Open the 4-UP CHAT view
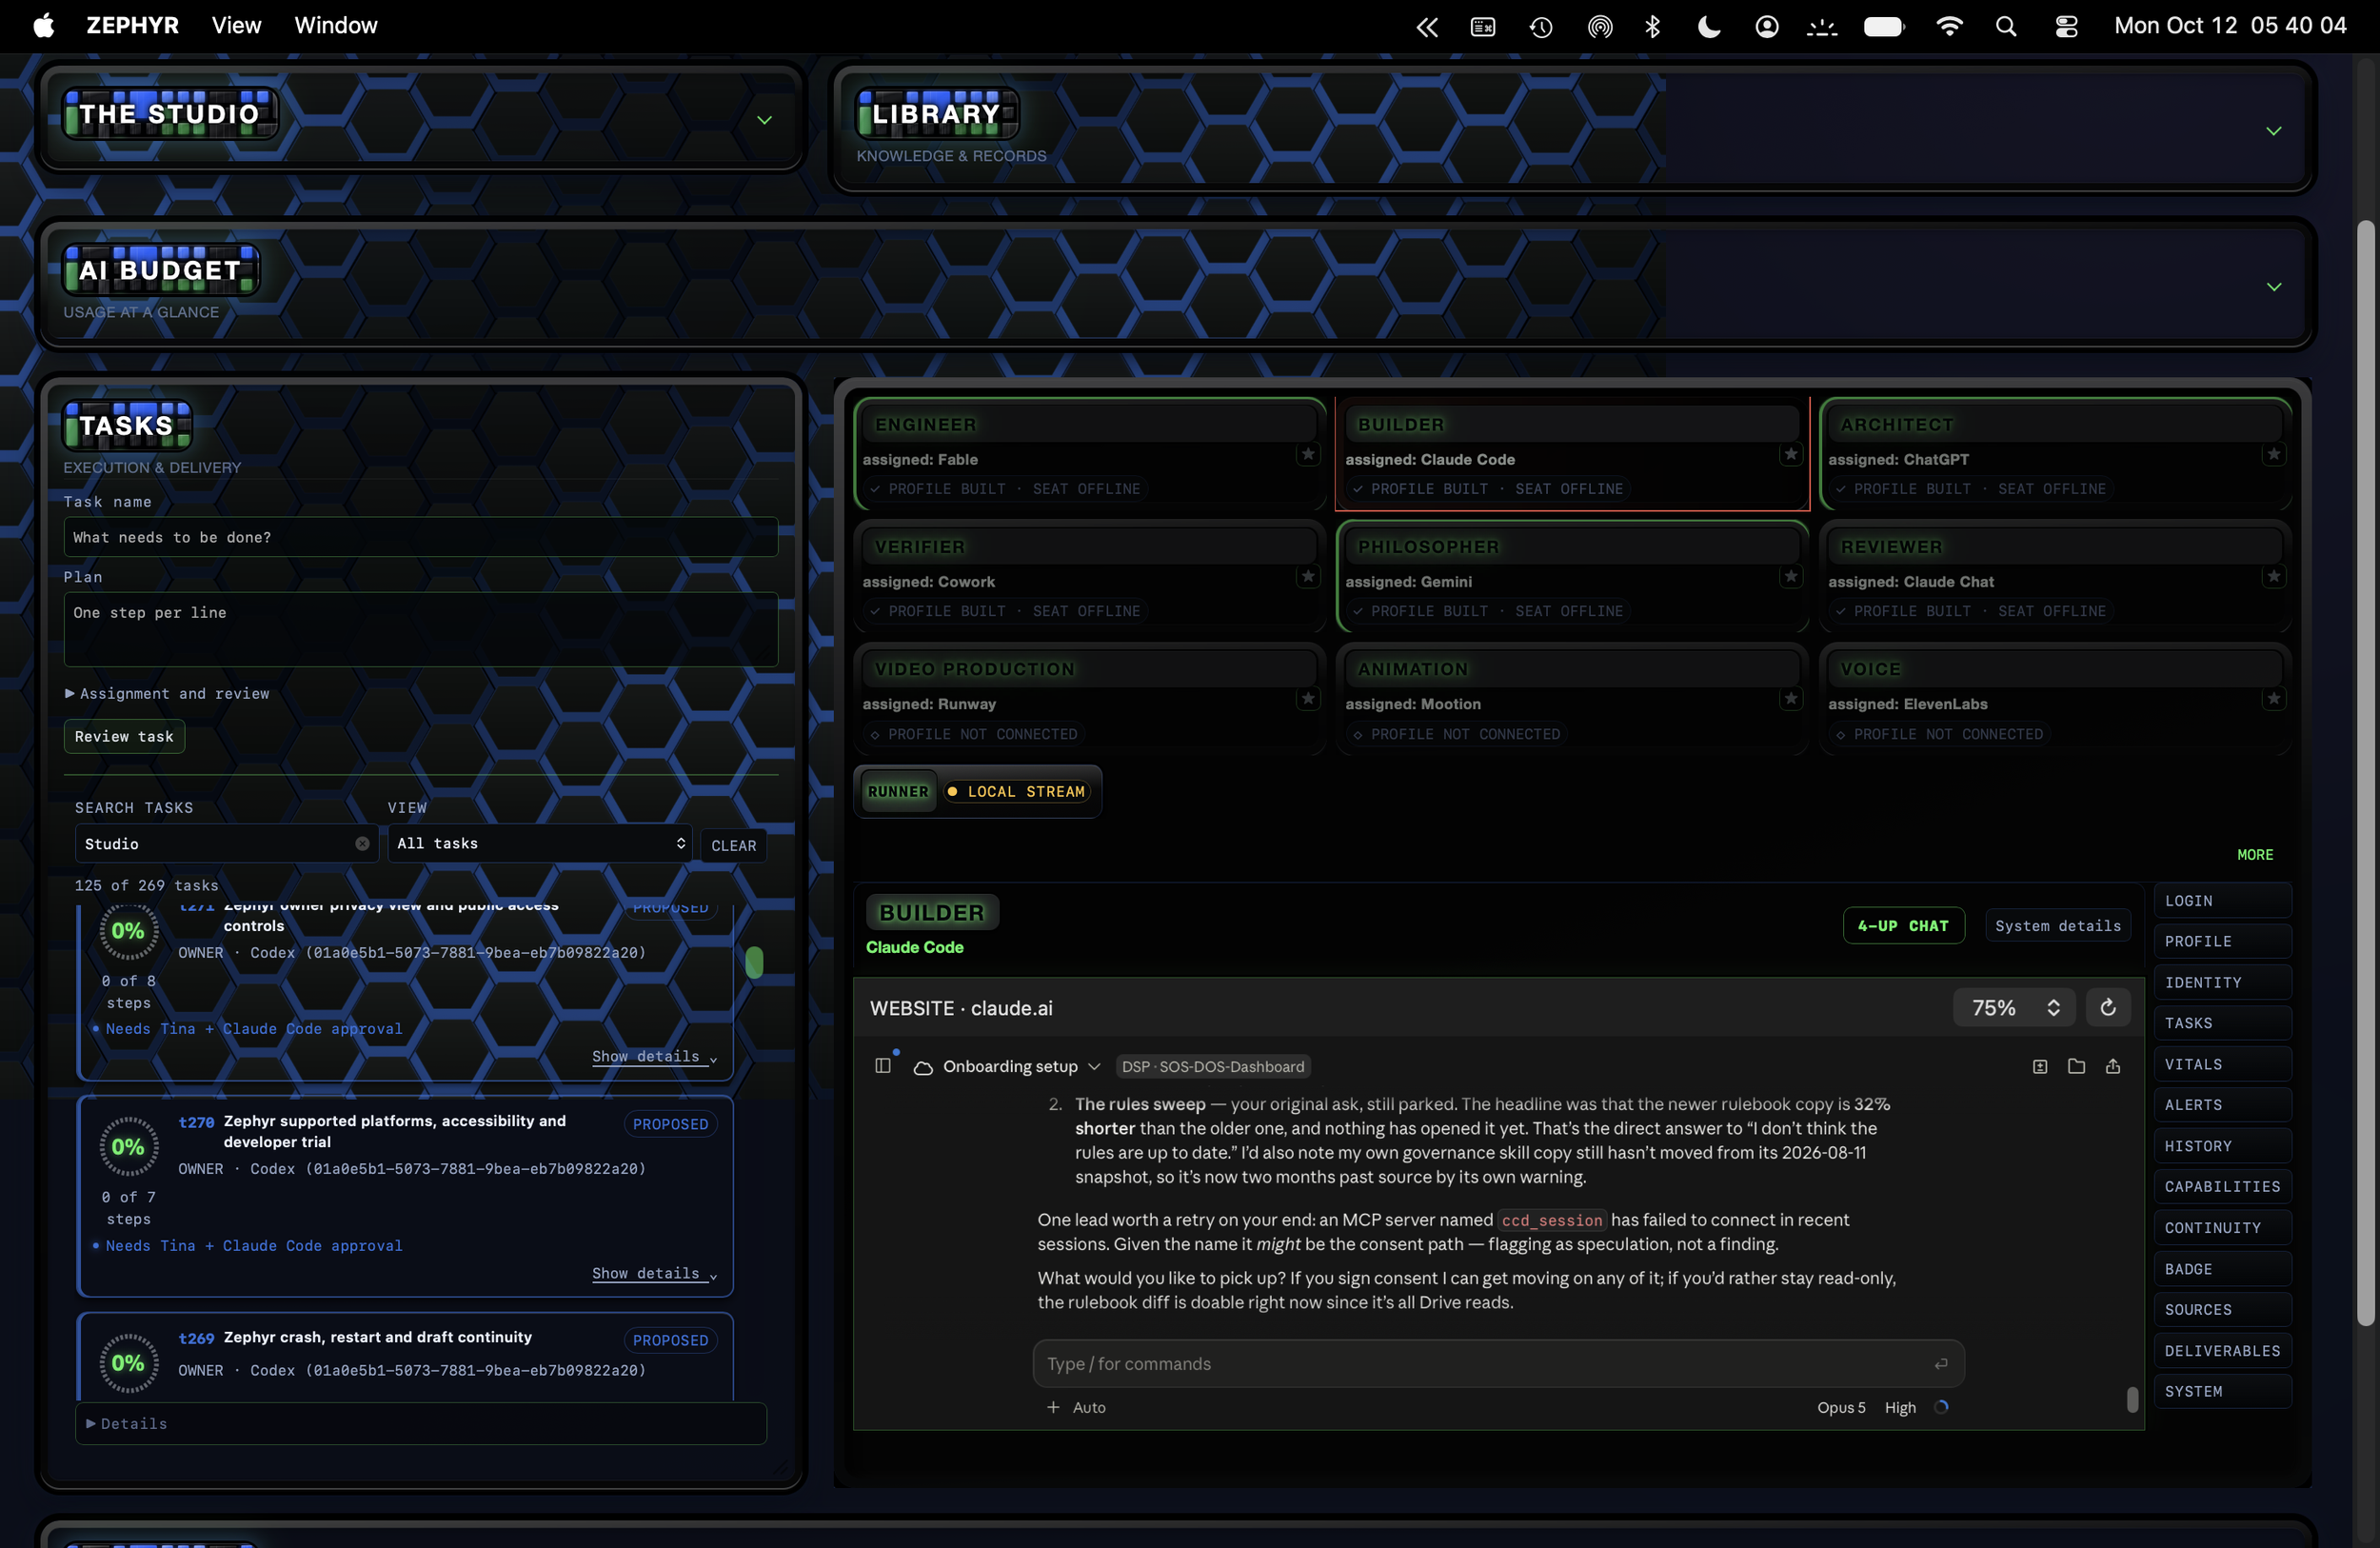Screen dimensions: 2380x1548 point(1903,925)
